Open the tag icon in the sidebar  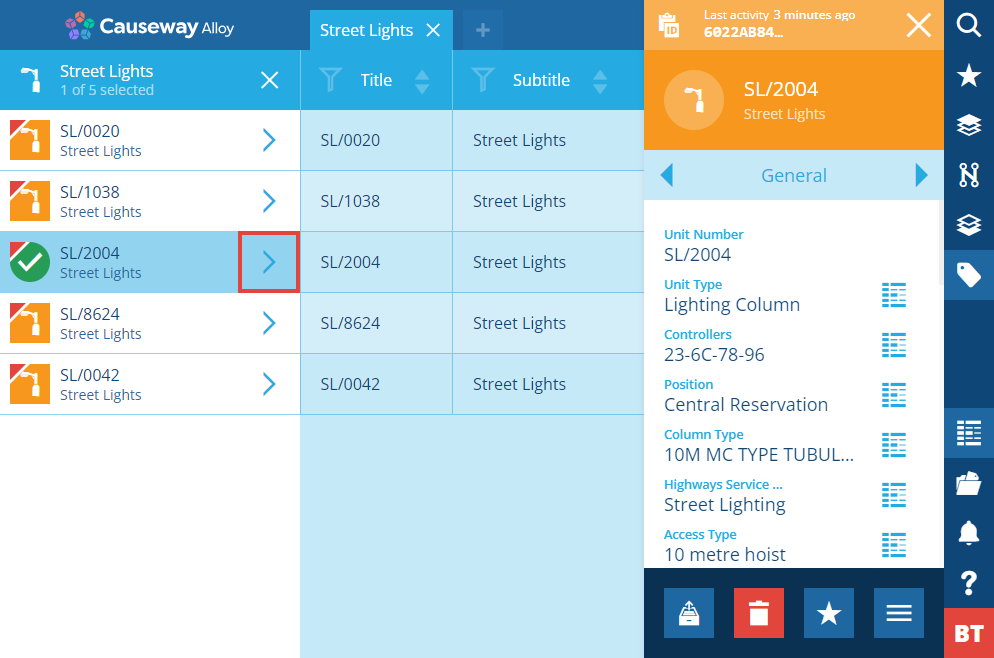969,275
